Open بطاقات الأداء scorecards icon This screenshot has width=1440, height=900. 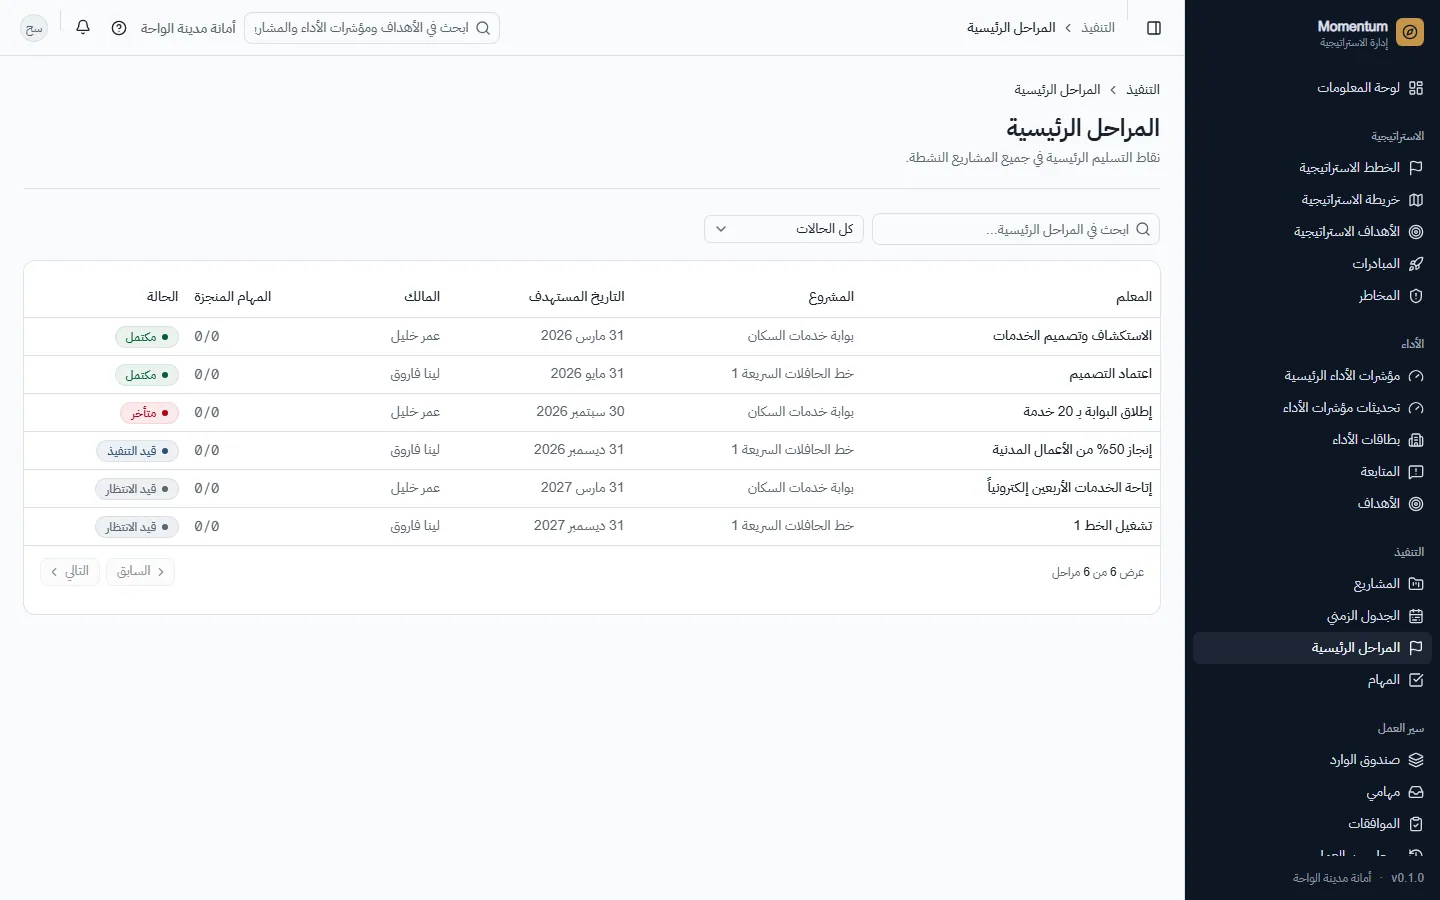[x=1416, y=440]
